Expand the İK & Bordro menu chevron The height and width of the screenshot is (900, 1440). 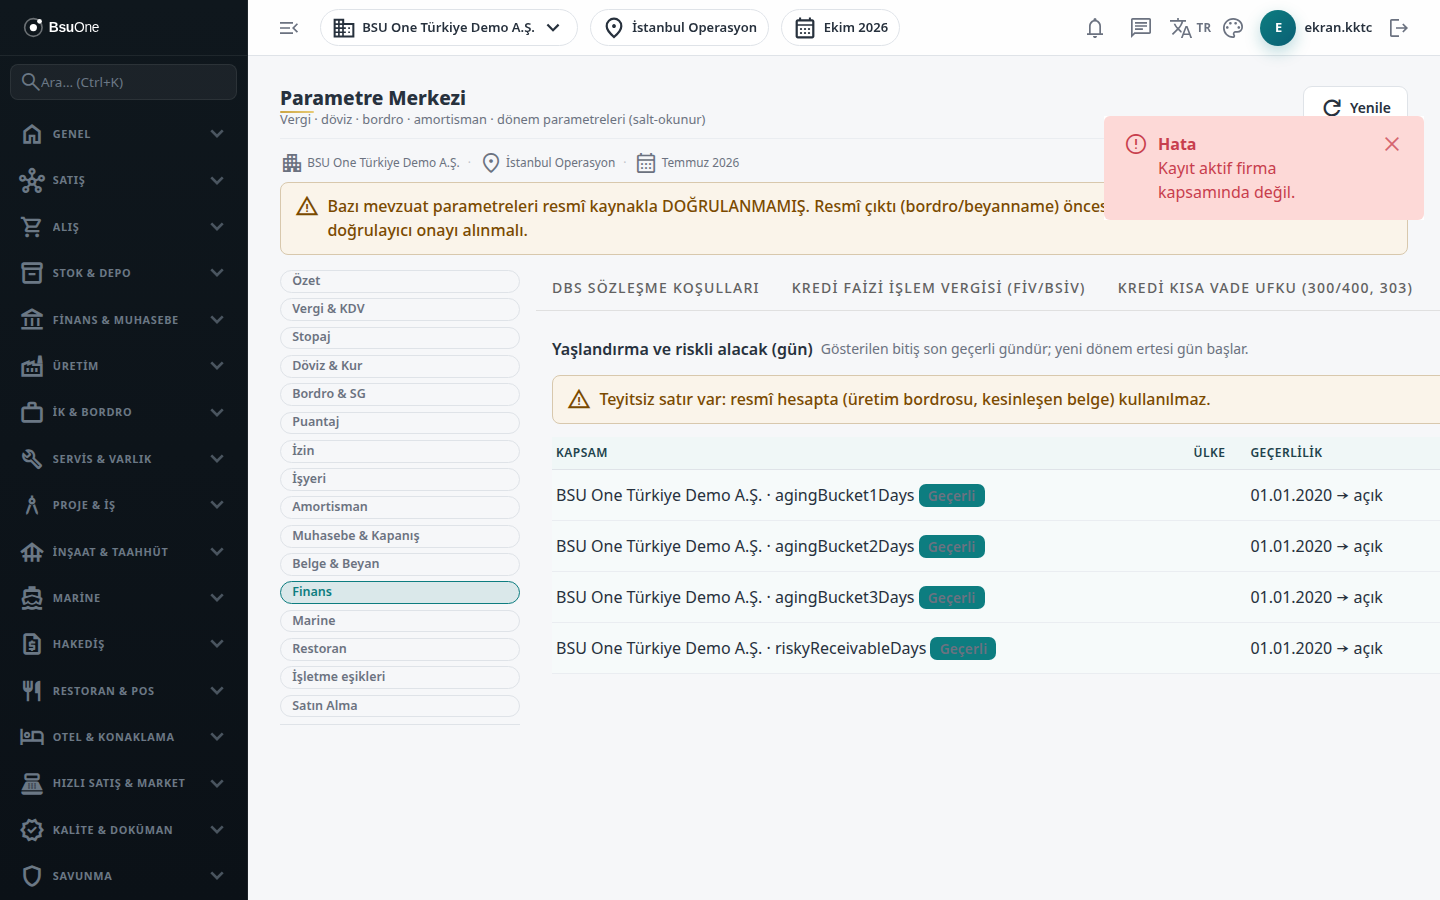tap(217, 412)
